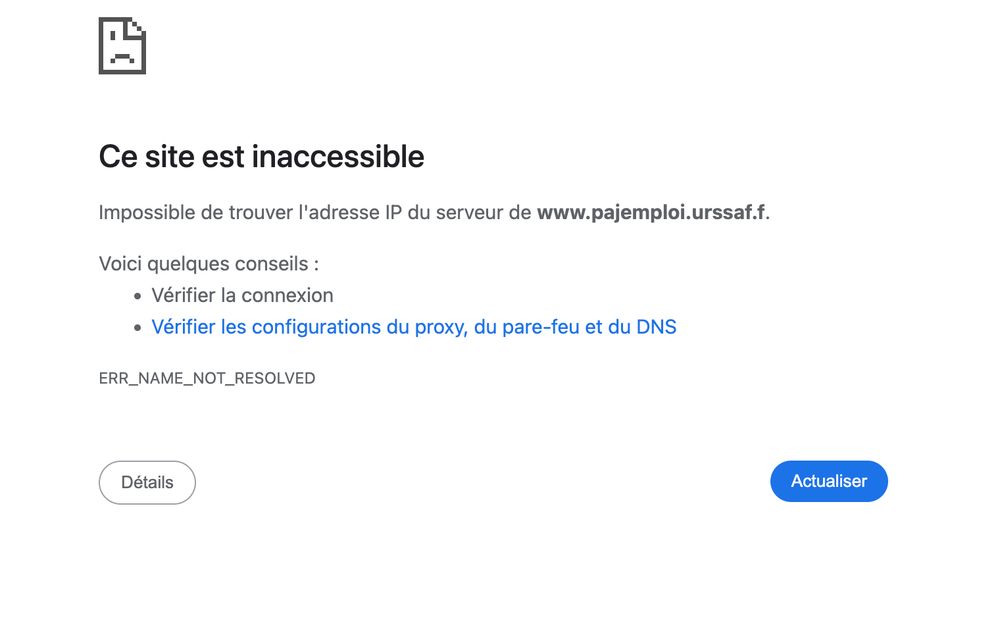1000x633 pixels.
Task: Click the ERR_NAME_NOT_RESOLVED error code text
Action: pyautogui.click(x=206, y=378)
